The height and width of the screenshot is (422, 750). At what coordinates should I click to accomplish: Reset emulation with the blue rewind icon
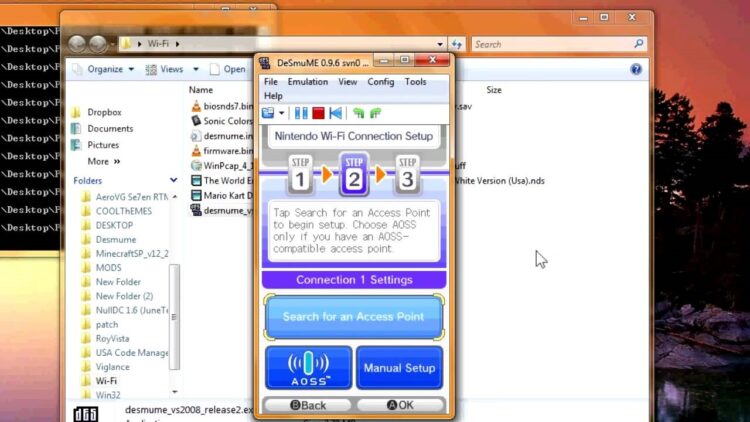coord(336,113)
